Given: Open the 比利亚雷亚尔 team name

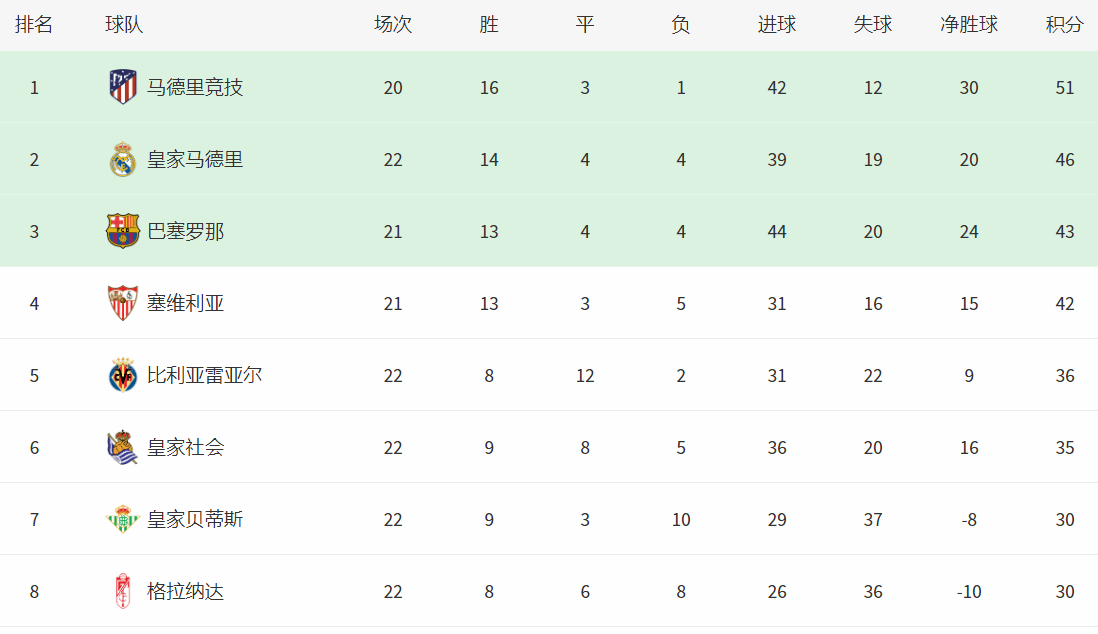Looking at the screenshot, I should 204,375.
